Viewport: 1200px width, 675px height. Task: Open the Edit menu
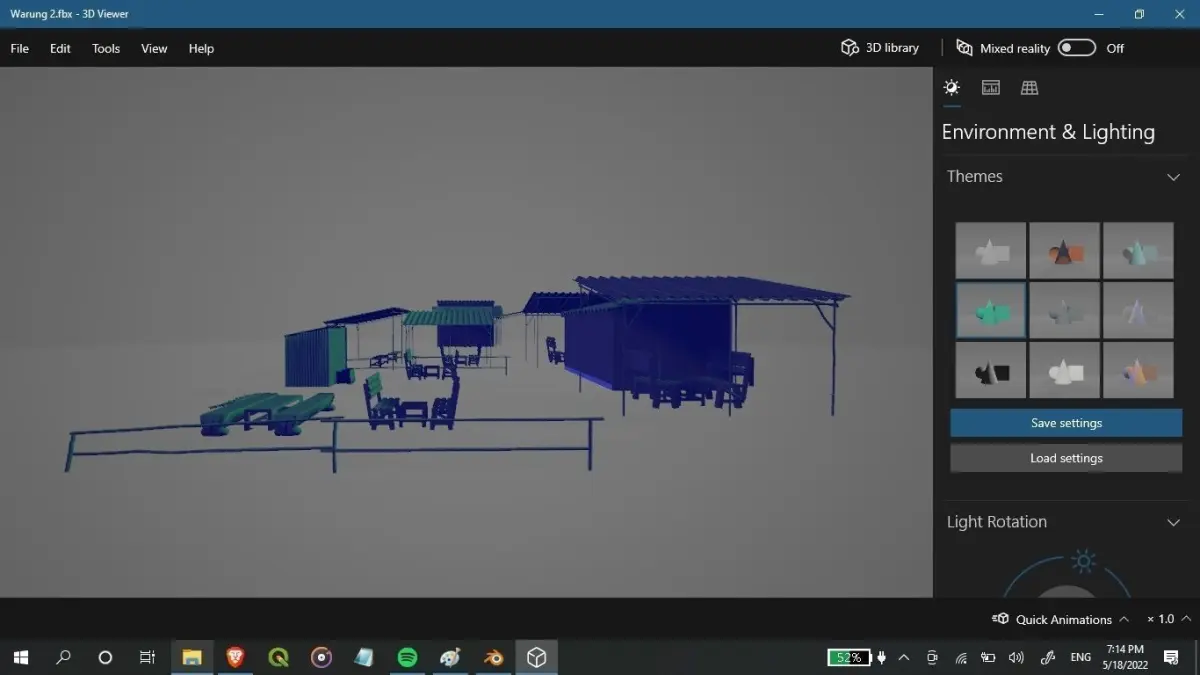pyautogui.click(x=60, y=48)
